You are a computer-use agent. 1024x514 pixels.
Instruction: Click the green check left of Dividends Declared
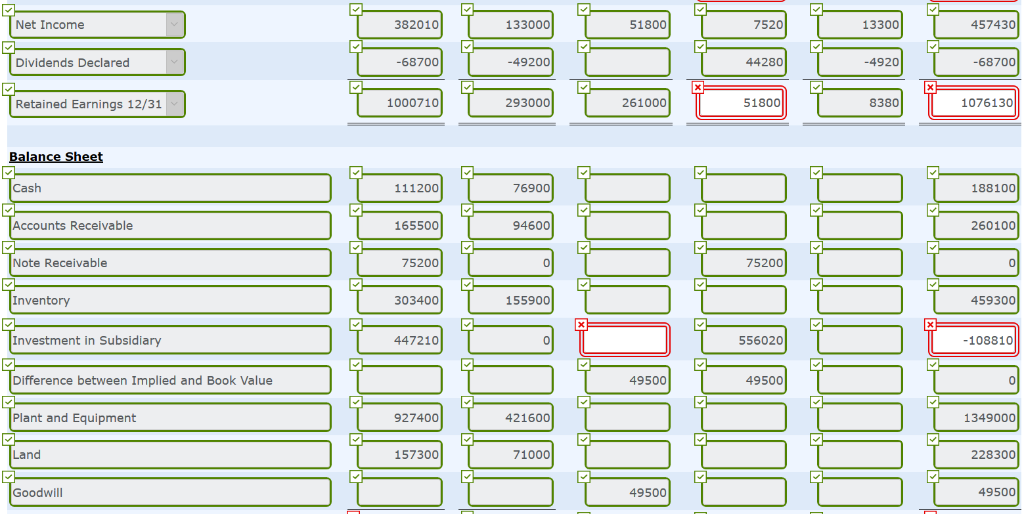(8, 48)
